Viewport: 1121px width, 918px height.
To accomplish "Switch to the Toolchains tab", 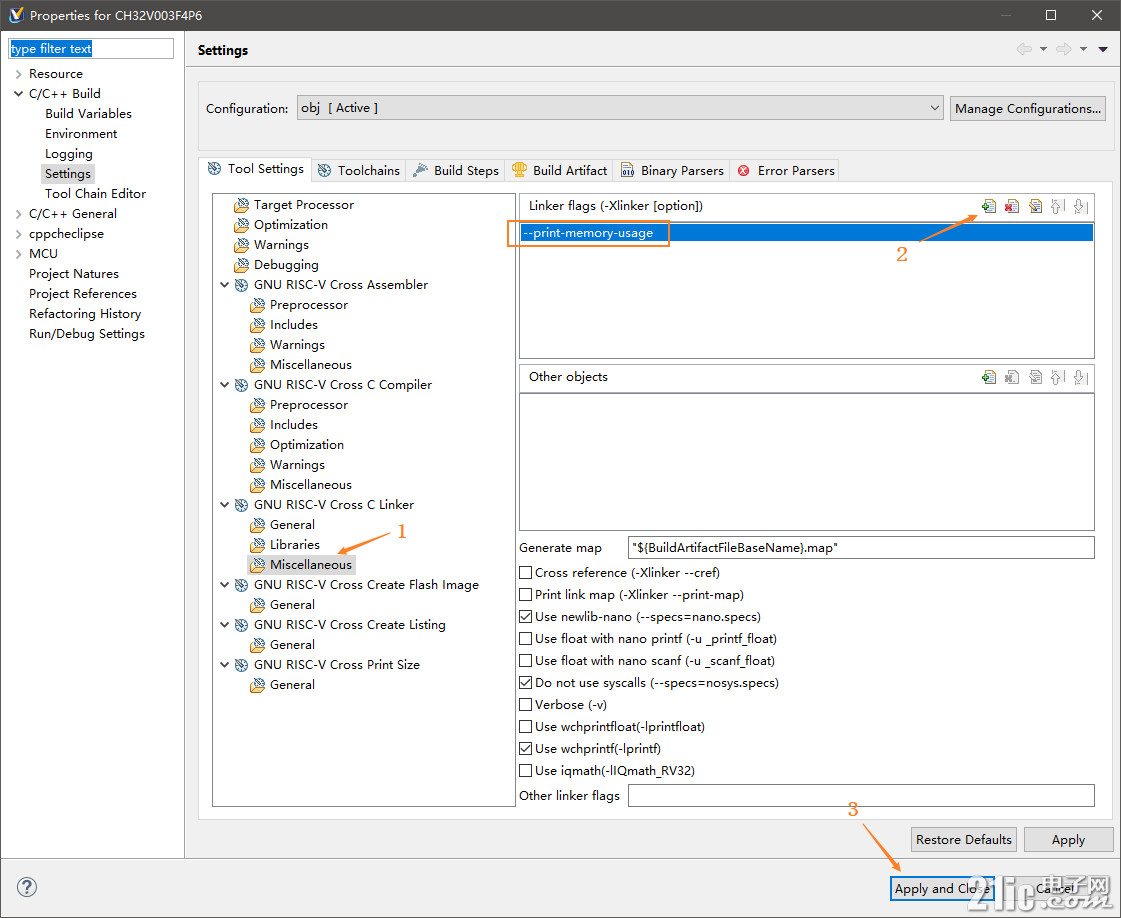I will point(359,171).
